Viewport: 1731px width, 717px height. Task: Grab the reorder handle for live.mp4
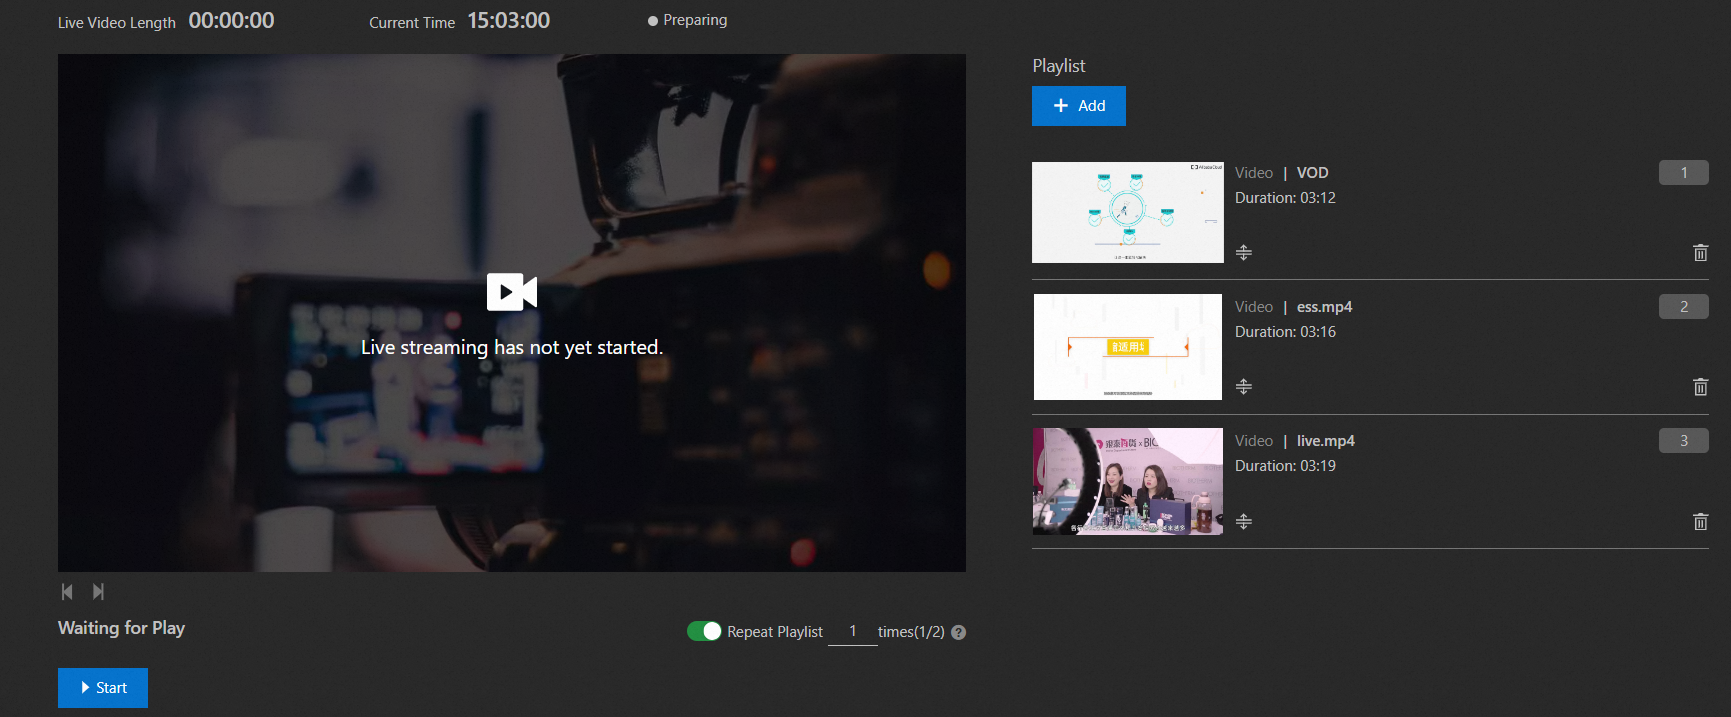pyautogui.click(x=1244, y=521)
